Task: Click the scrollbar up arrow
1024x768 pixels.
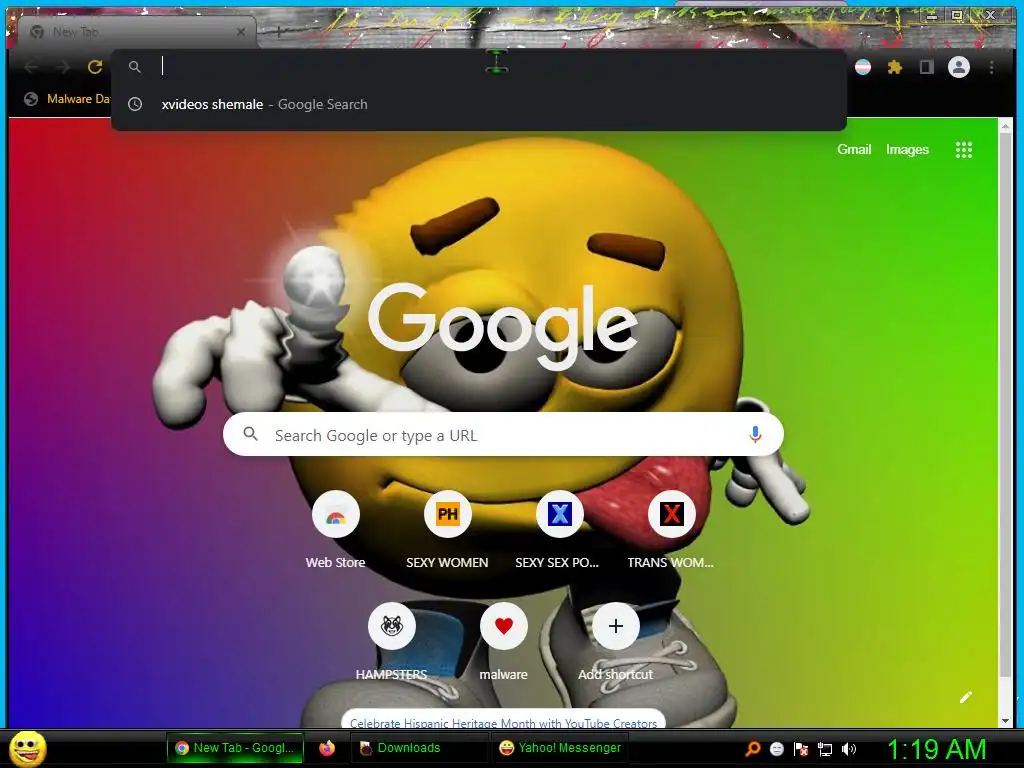Action: click(x=1006, y=126)
